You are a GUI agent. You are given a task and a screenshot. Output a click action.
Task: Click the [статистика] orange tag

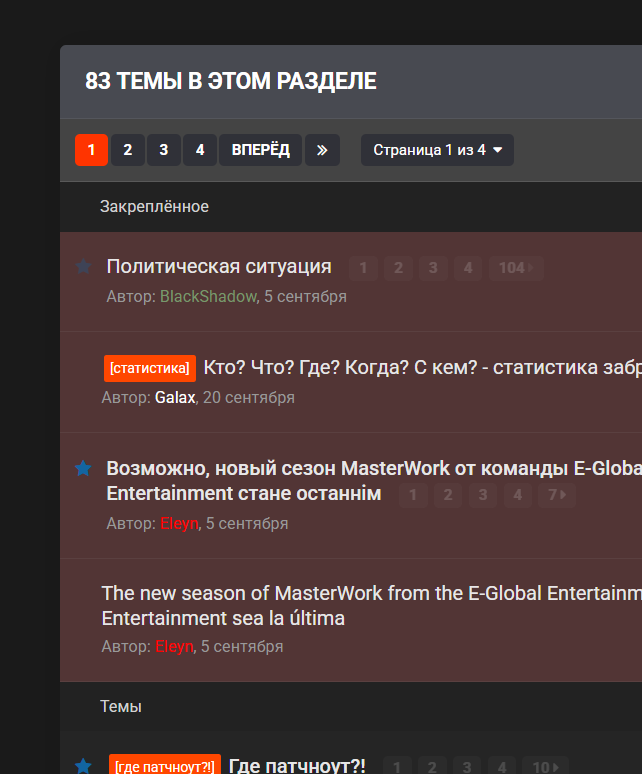click(149, 368)
